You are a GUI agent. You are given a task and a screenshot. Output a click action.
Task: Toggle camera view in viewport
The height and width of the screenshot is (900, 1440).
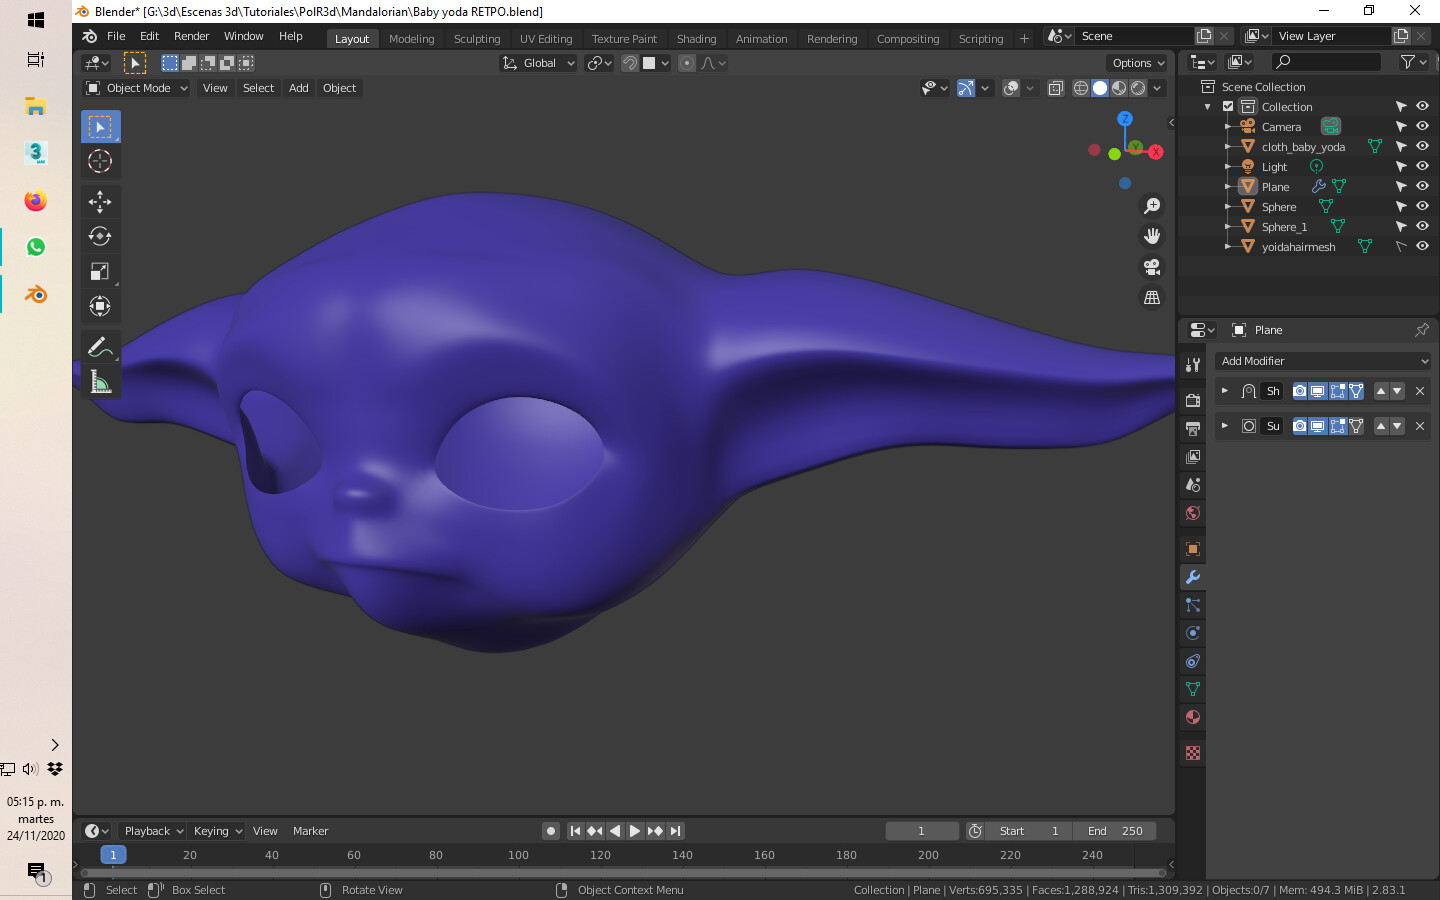click(1152, 267)
